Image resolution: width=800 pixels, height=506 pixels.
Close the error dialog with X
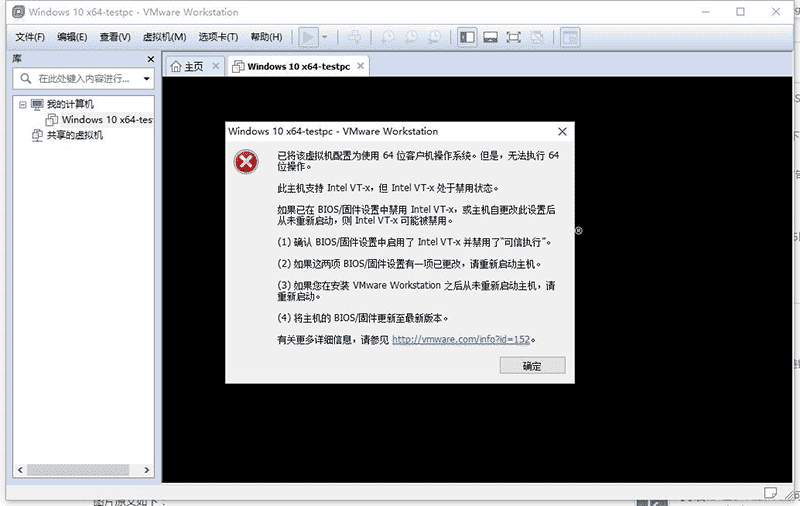[562, 132]
